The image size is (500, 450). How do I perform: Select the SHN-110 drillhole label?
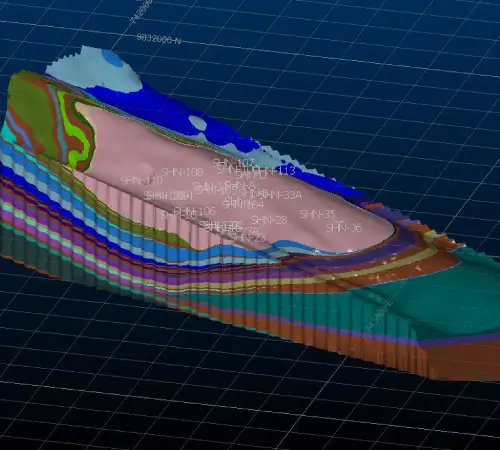[141, 181]
